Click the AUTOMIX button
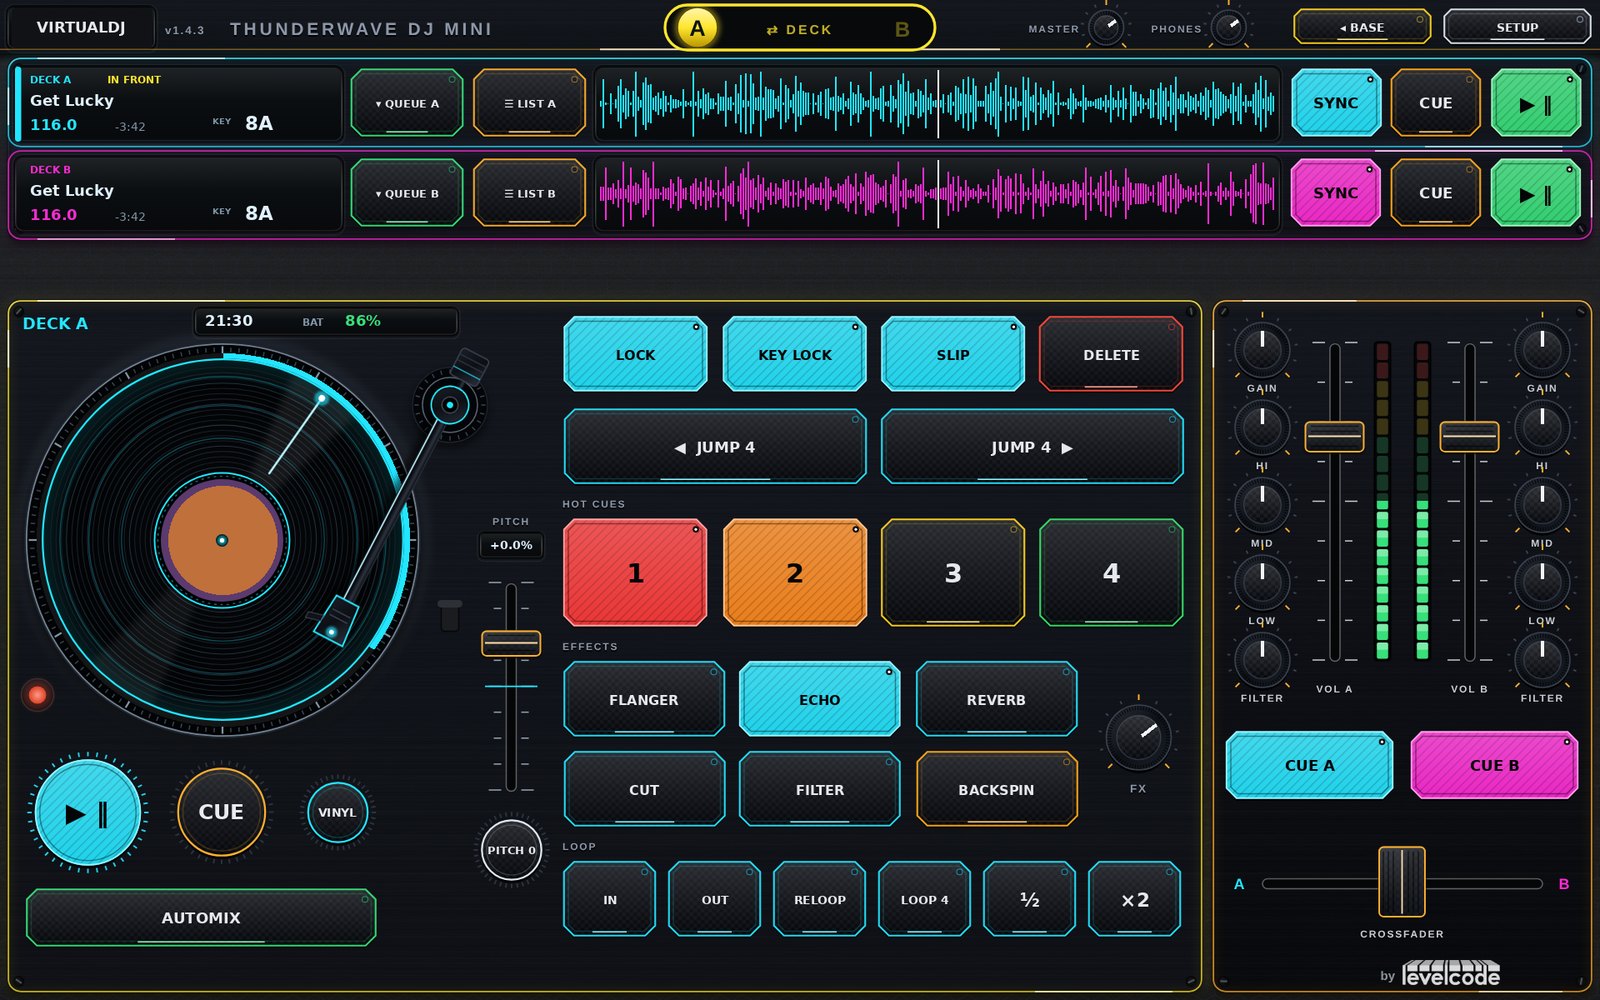Screen dimensions: 1600x1000 (x=201, y=917)
